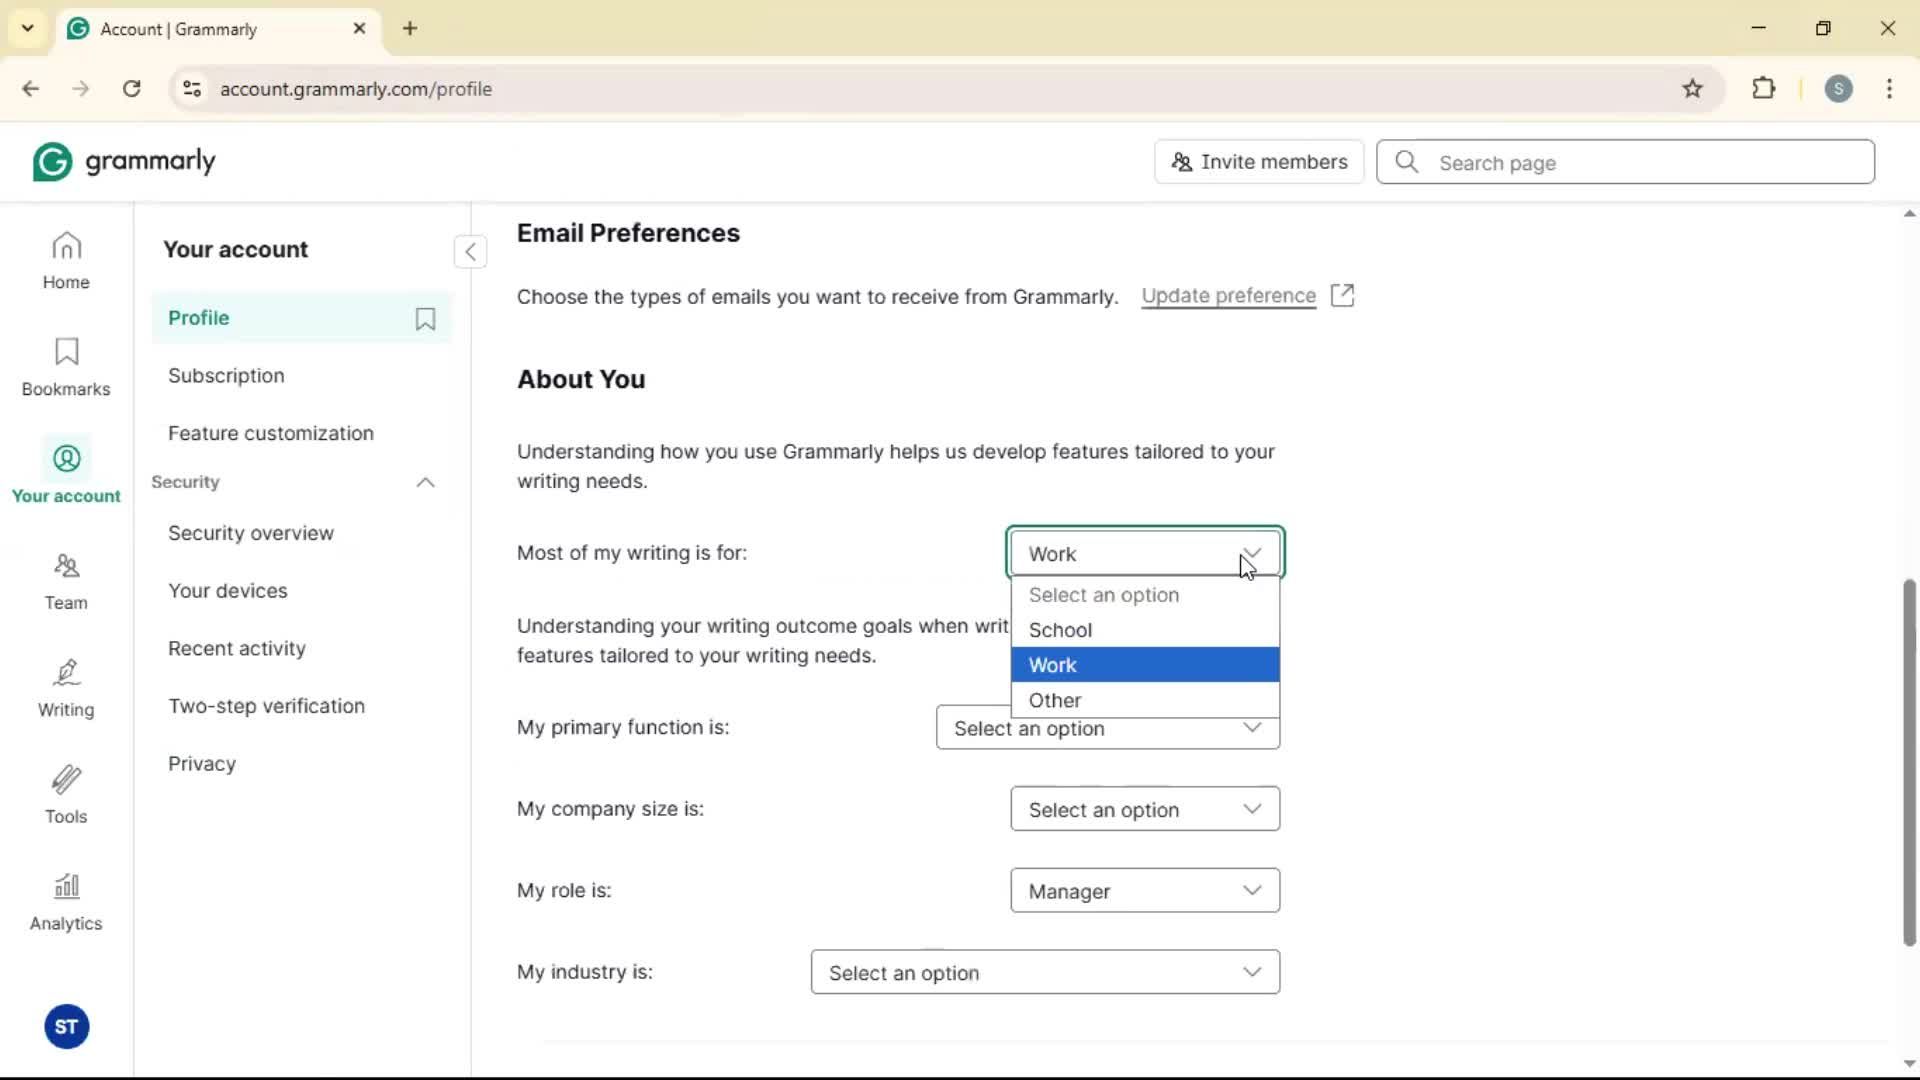Image resolution: width=1920 pixels, height=1080 pixels.
Task: Go to Two-step verification settings
Action: tap(266, 706)
